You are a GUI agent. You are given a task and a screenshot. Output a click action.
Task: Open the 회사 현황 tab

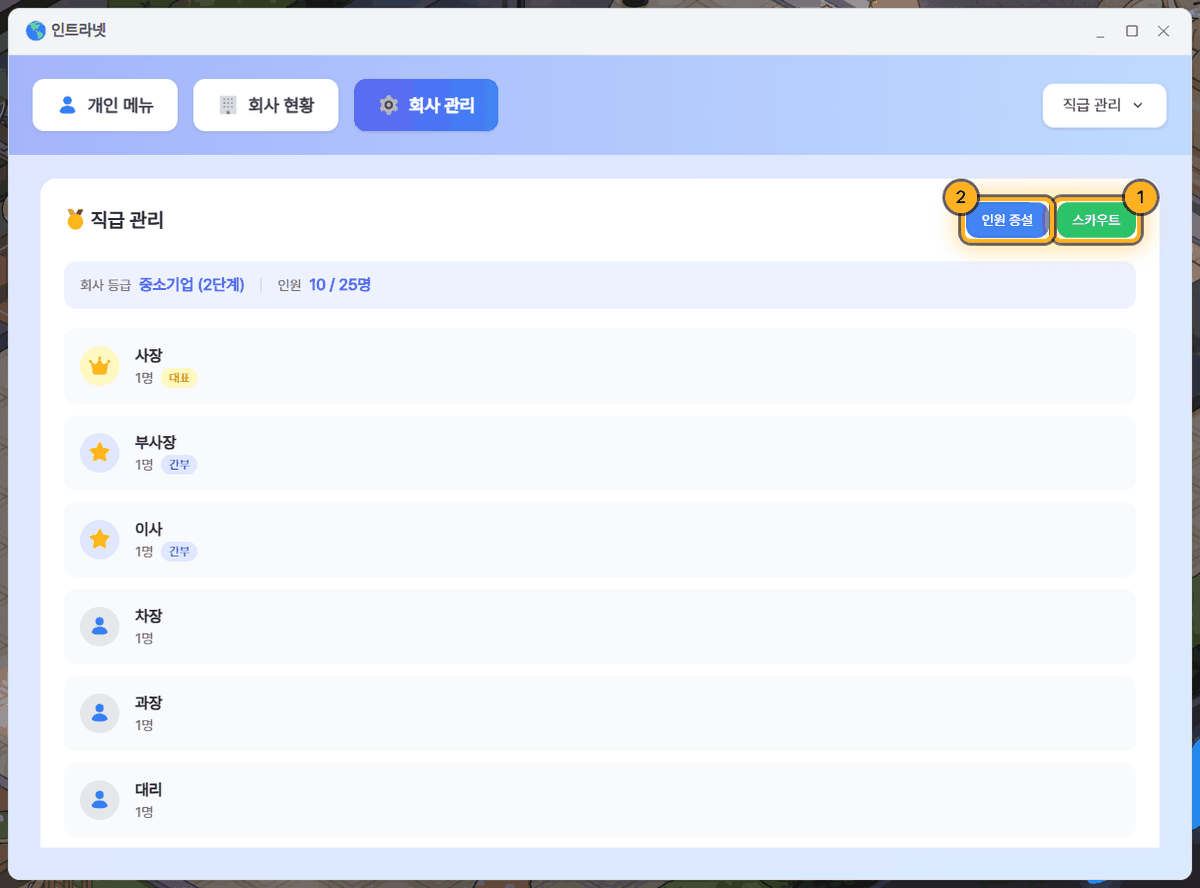(x=266, y=105)
